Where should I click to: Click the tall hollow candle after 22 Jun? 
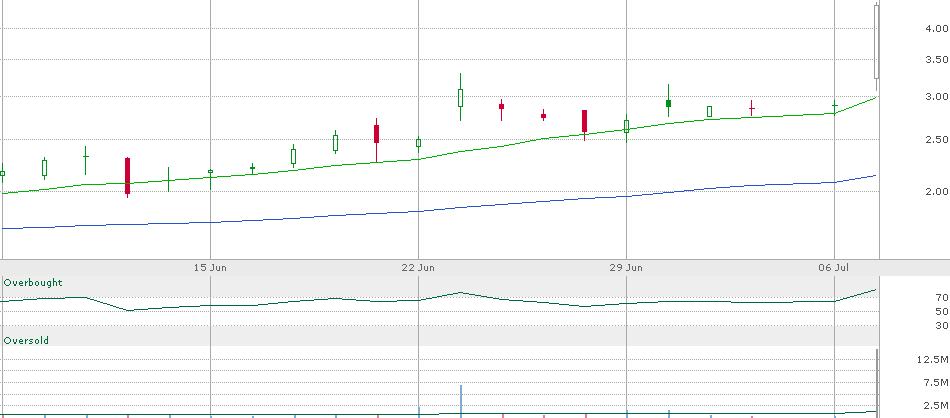460,98
